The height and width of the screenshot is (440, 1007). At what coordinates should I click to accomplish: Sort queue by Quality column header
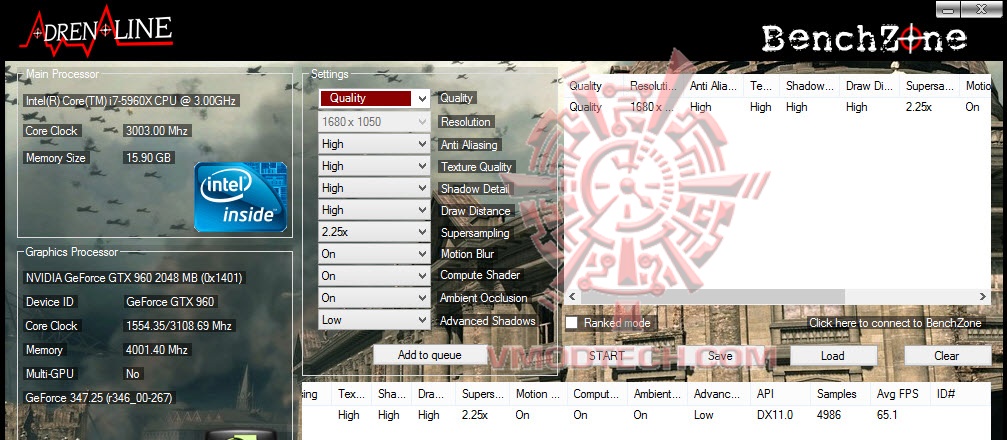point(593,86)
